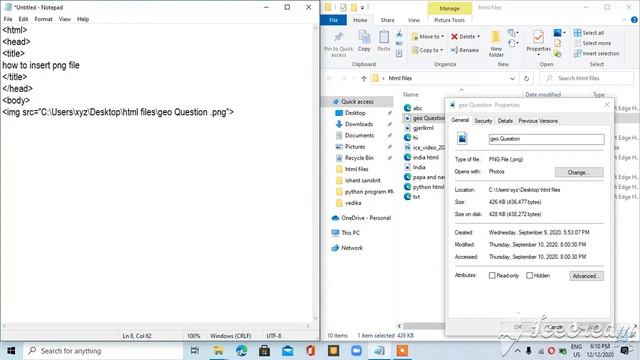This screenshot has height=360, width=640.
Task: Click the Windows Start button
Action: pyautogui.click(x=11, y=351)
